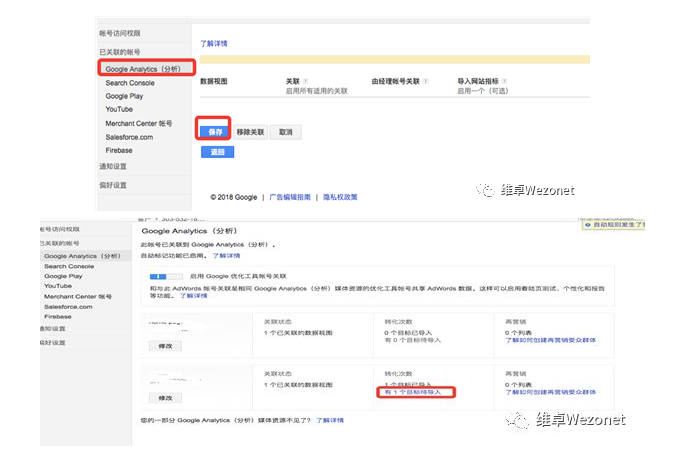Click the eye icon in the 自动规则 notification
This screenshot has height=455, width=673.
point(588,224)
